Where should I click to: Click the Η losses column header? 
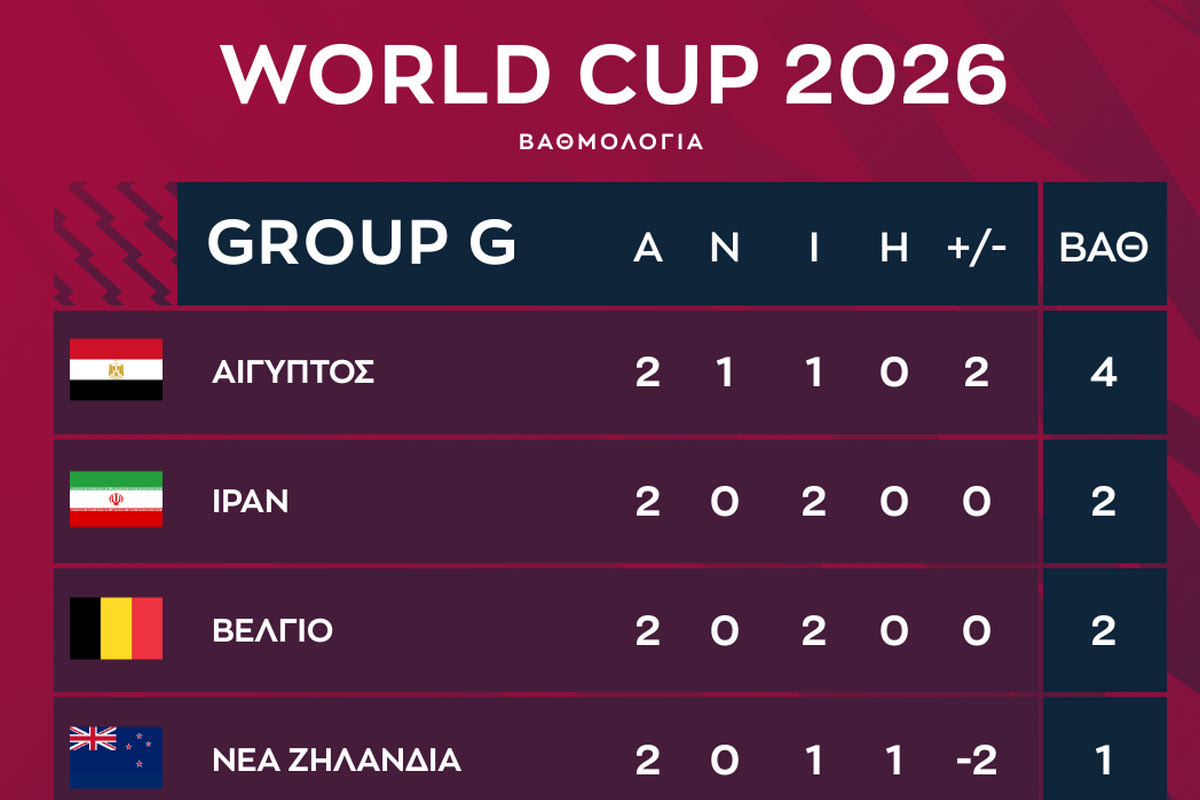pyautogui.click(x=894, y=247)
